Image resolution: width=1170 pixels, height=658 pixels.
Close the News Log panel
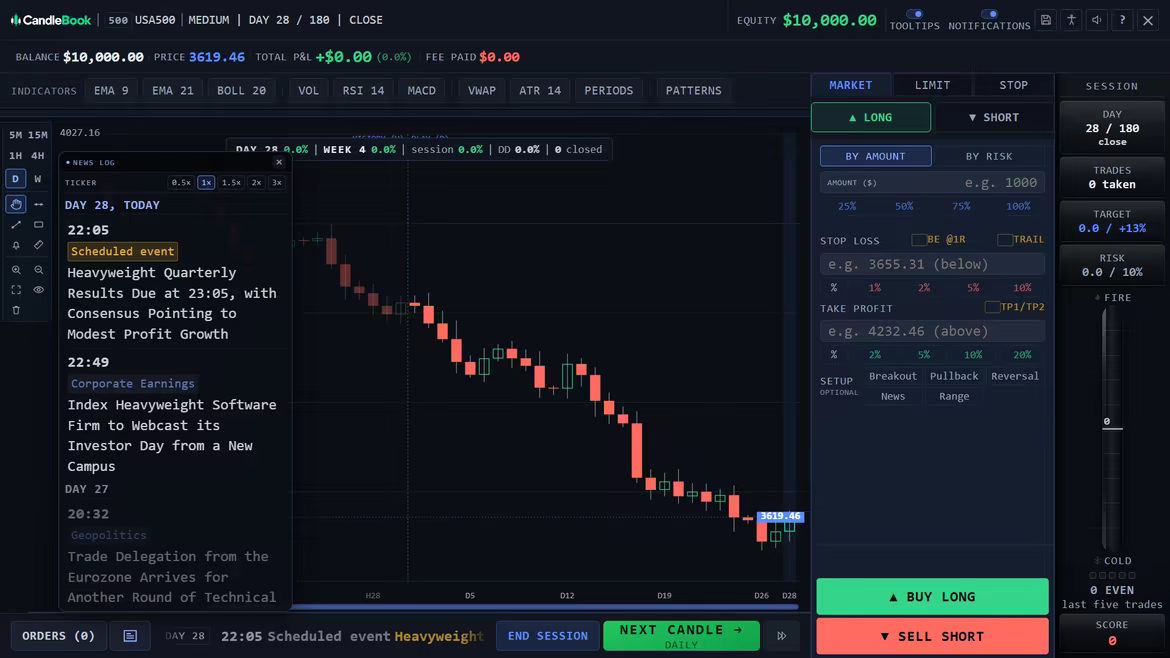tap(279, 162)
